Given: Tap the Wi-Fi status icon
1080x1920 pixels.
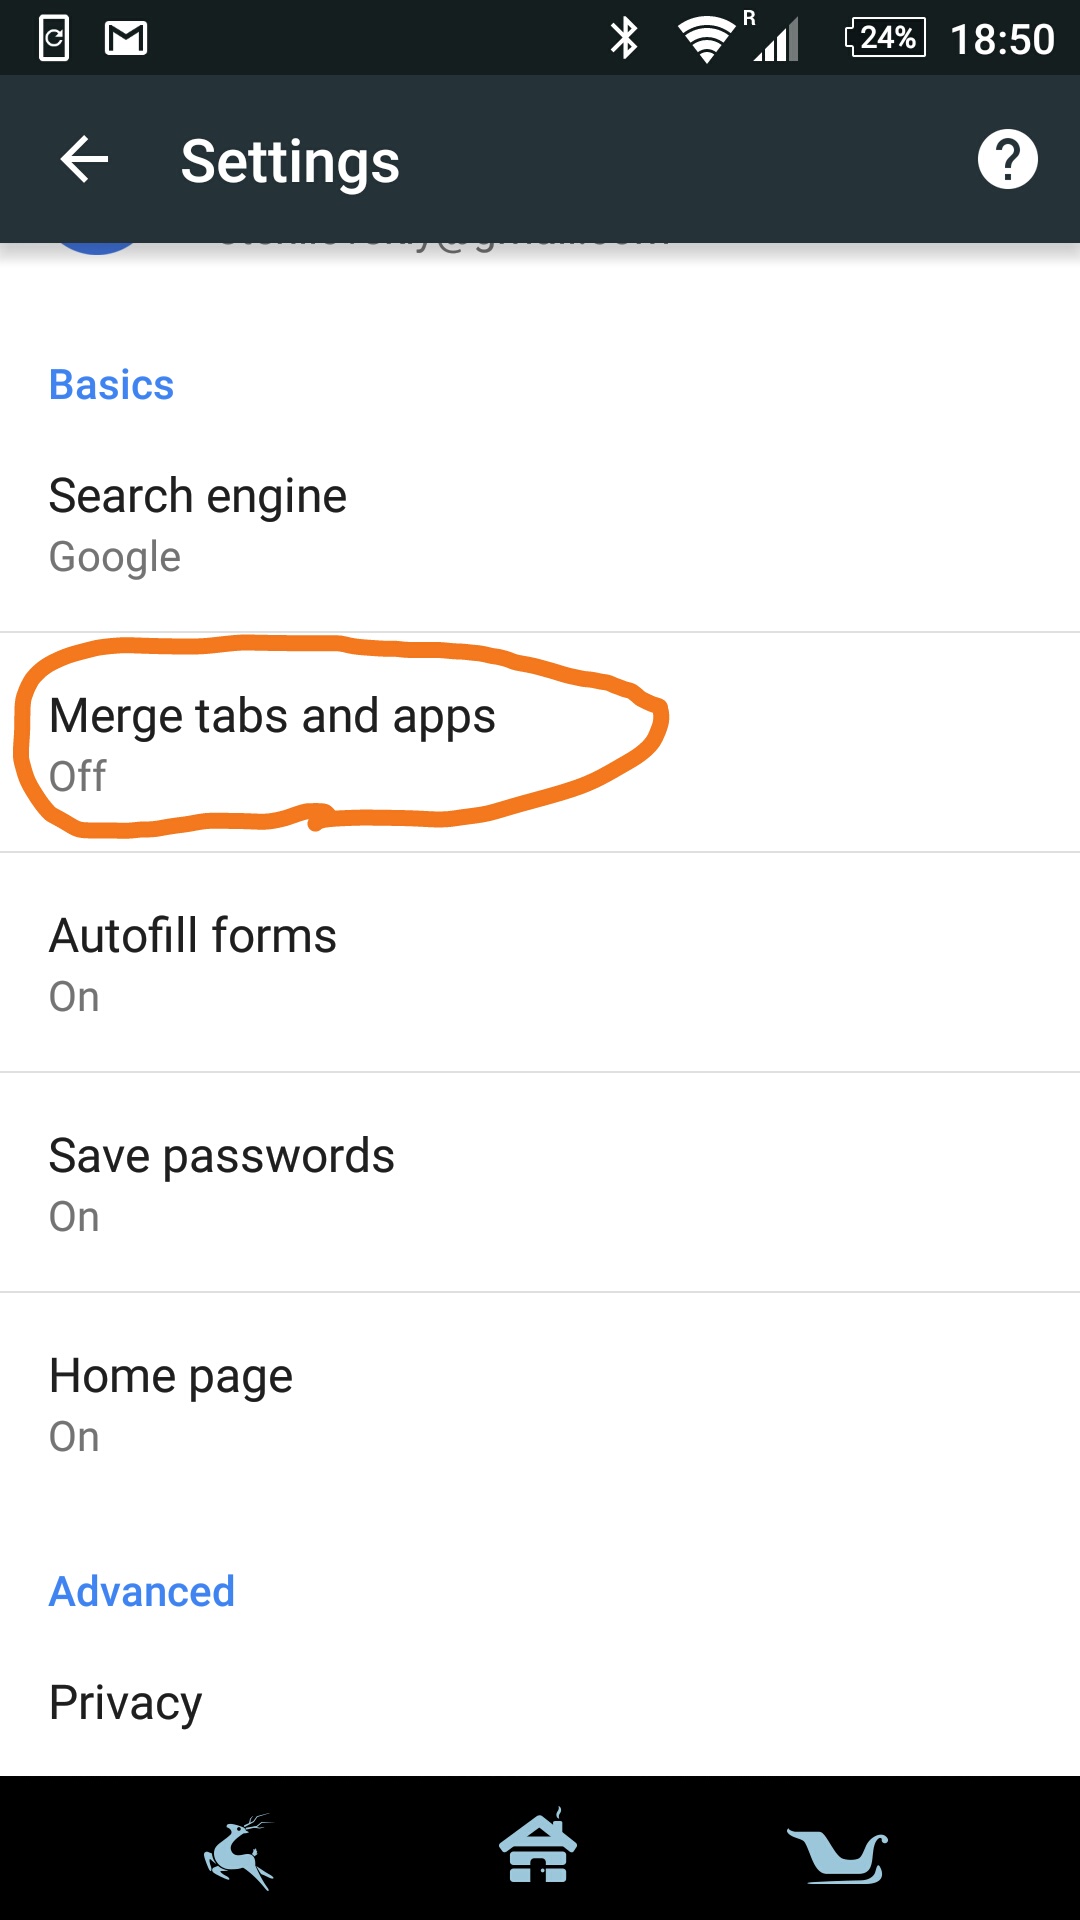Looking at the screenshot, I should 706,40.
